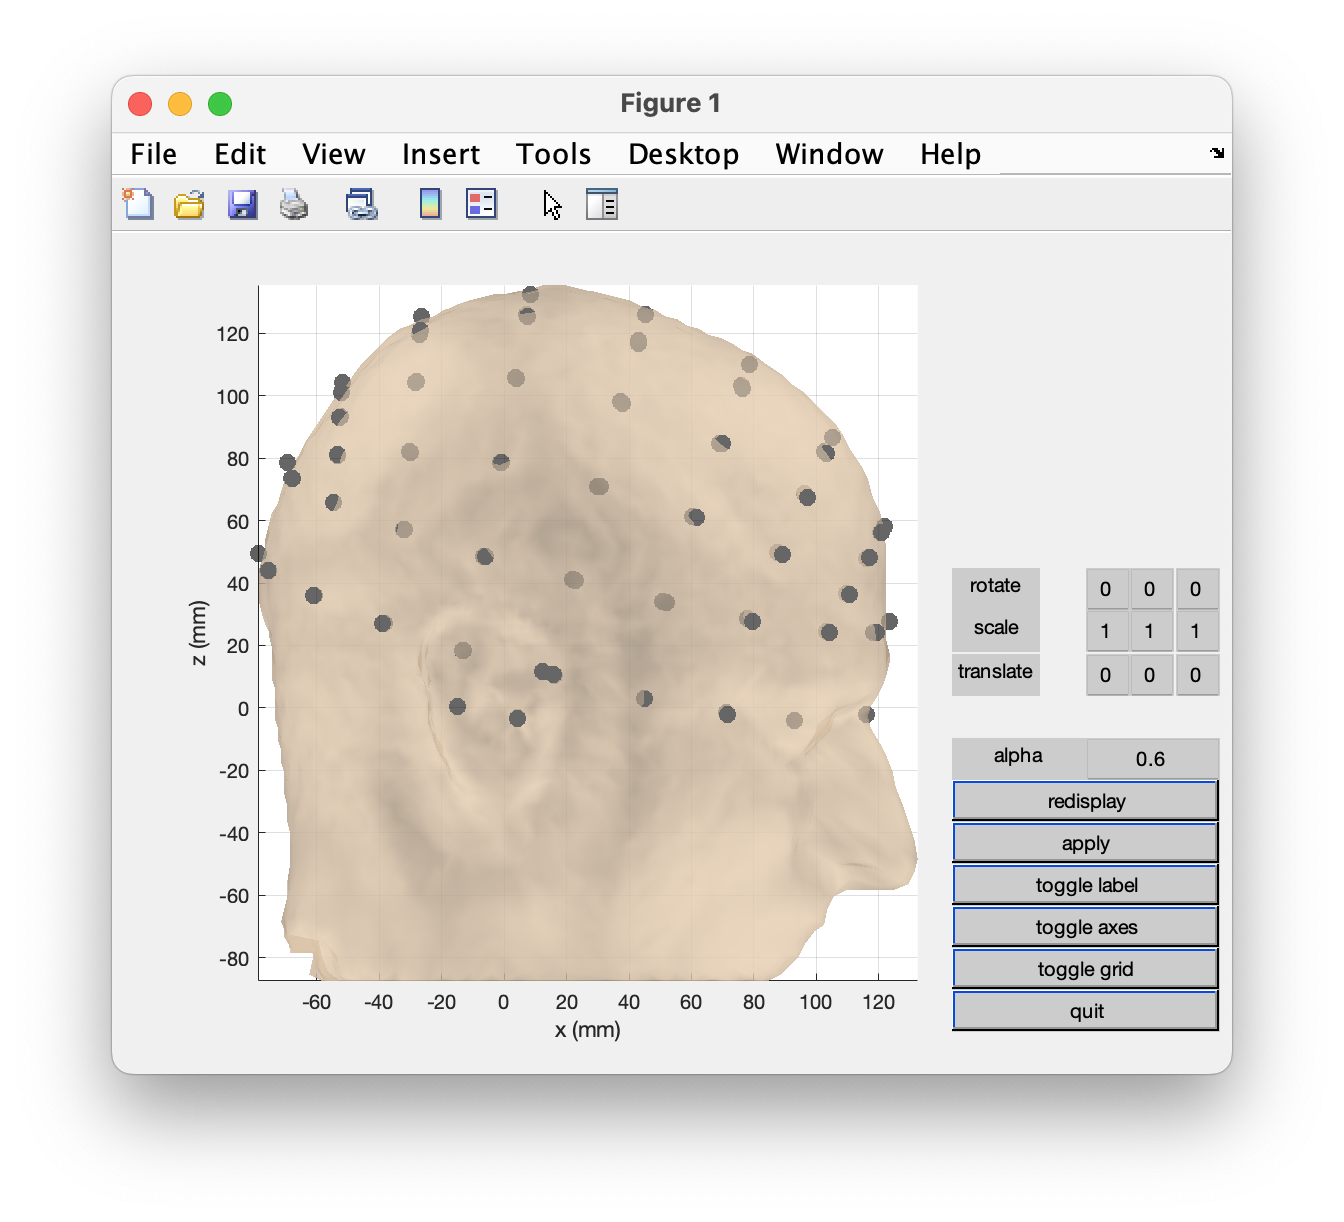This screenshot has width=1344, height=1222.
Task: Toggle electrode labels with toggle label button
Action: [1085, 885]
